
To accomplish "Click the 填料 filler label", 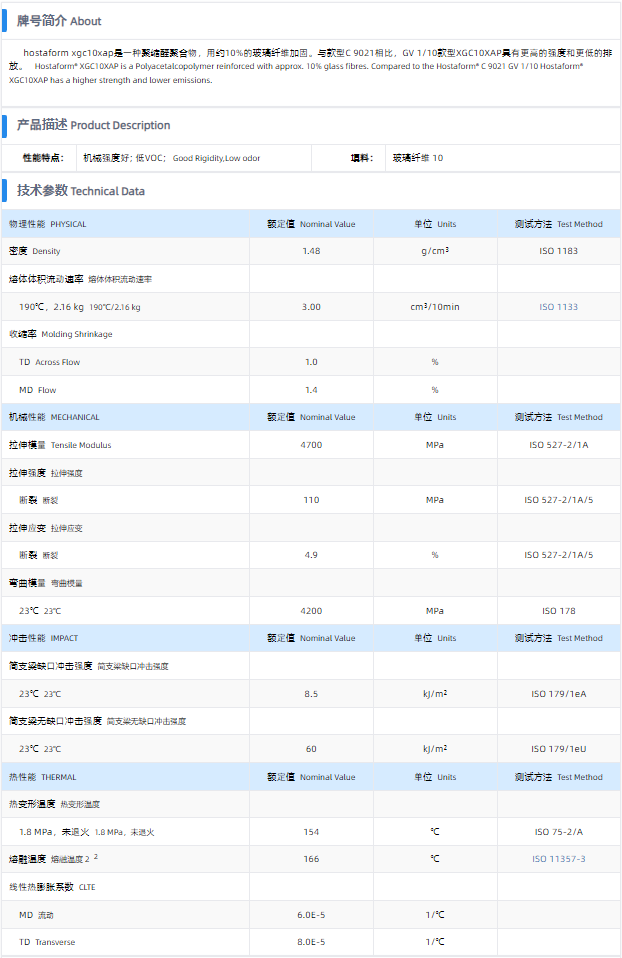I will click(x=361, y=158).
